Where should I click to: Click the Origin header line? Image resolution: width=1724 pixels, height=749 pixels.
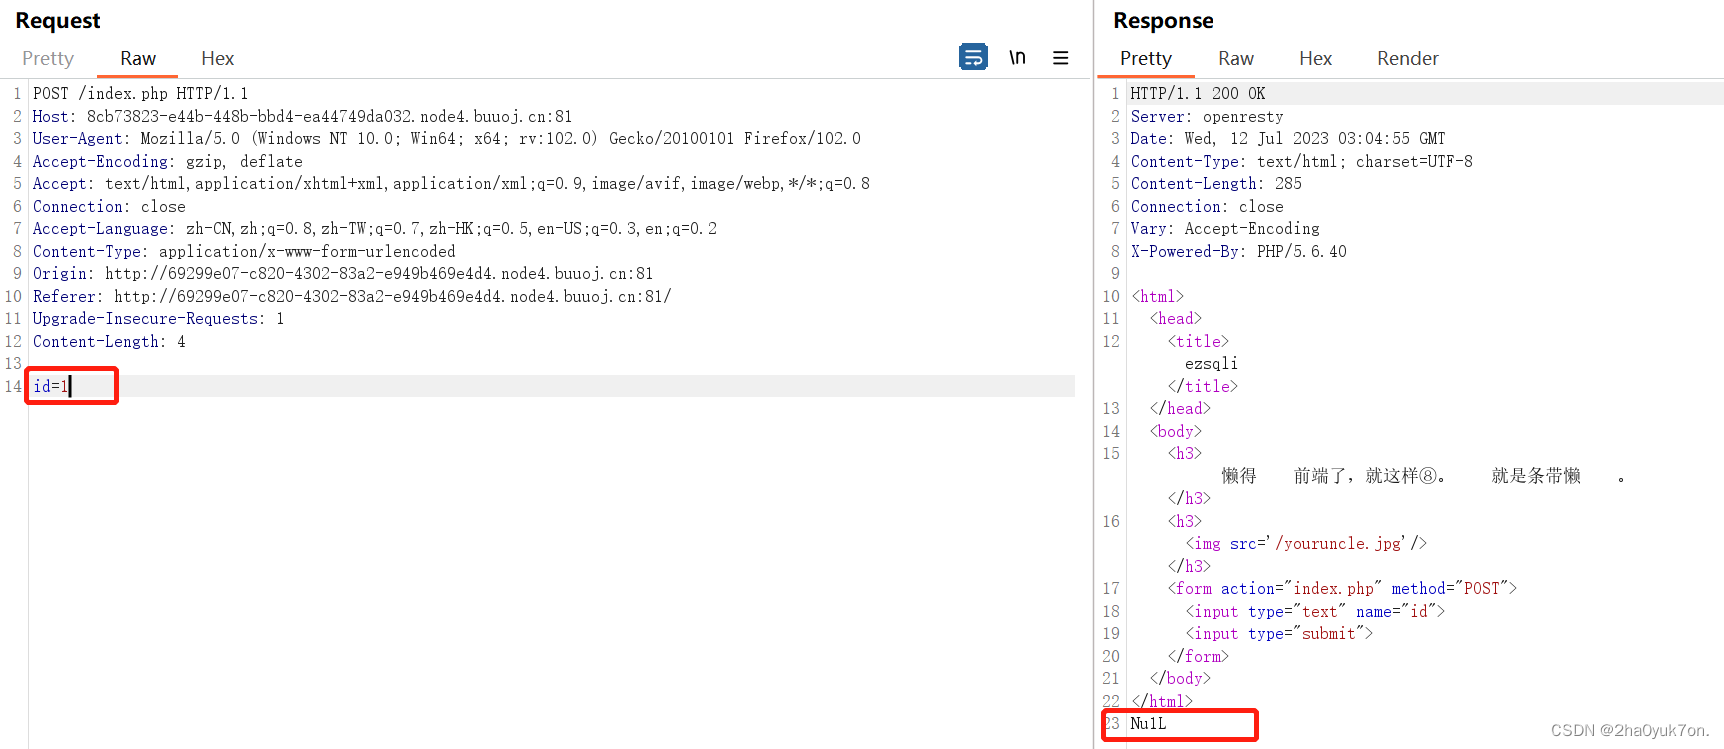pos(343,273)
